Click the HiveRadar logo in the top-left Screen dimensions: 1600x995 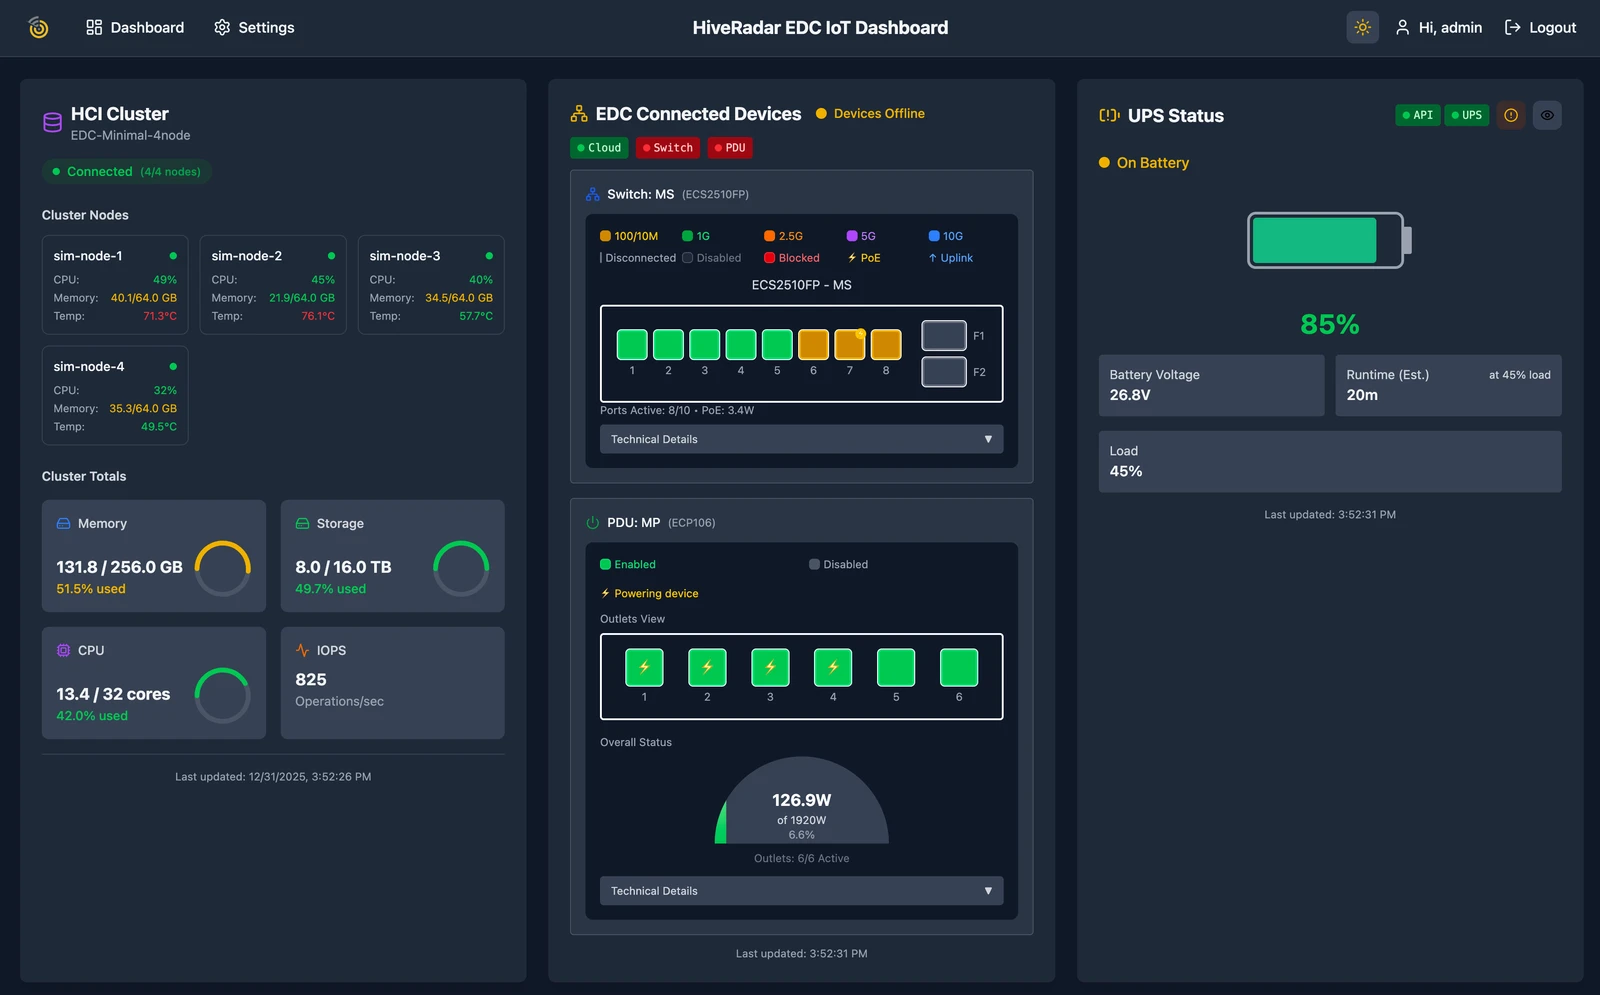click(37, 28)
